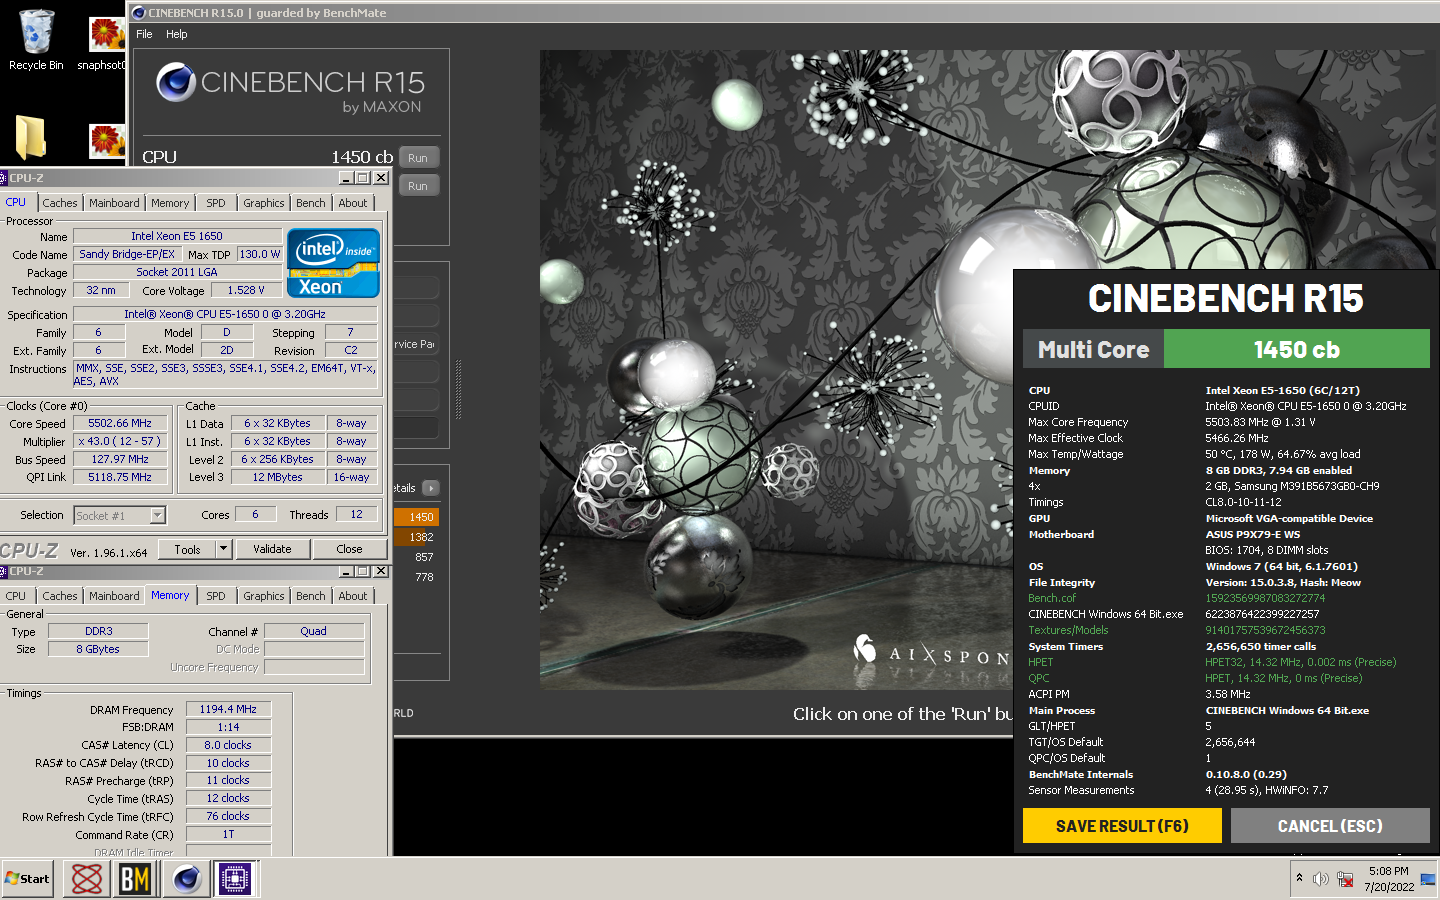1440x900 pixels.
Task: Switch to Cinebench via taskbar sphere icon
Action: pos(186,879)
